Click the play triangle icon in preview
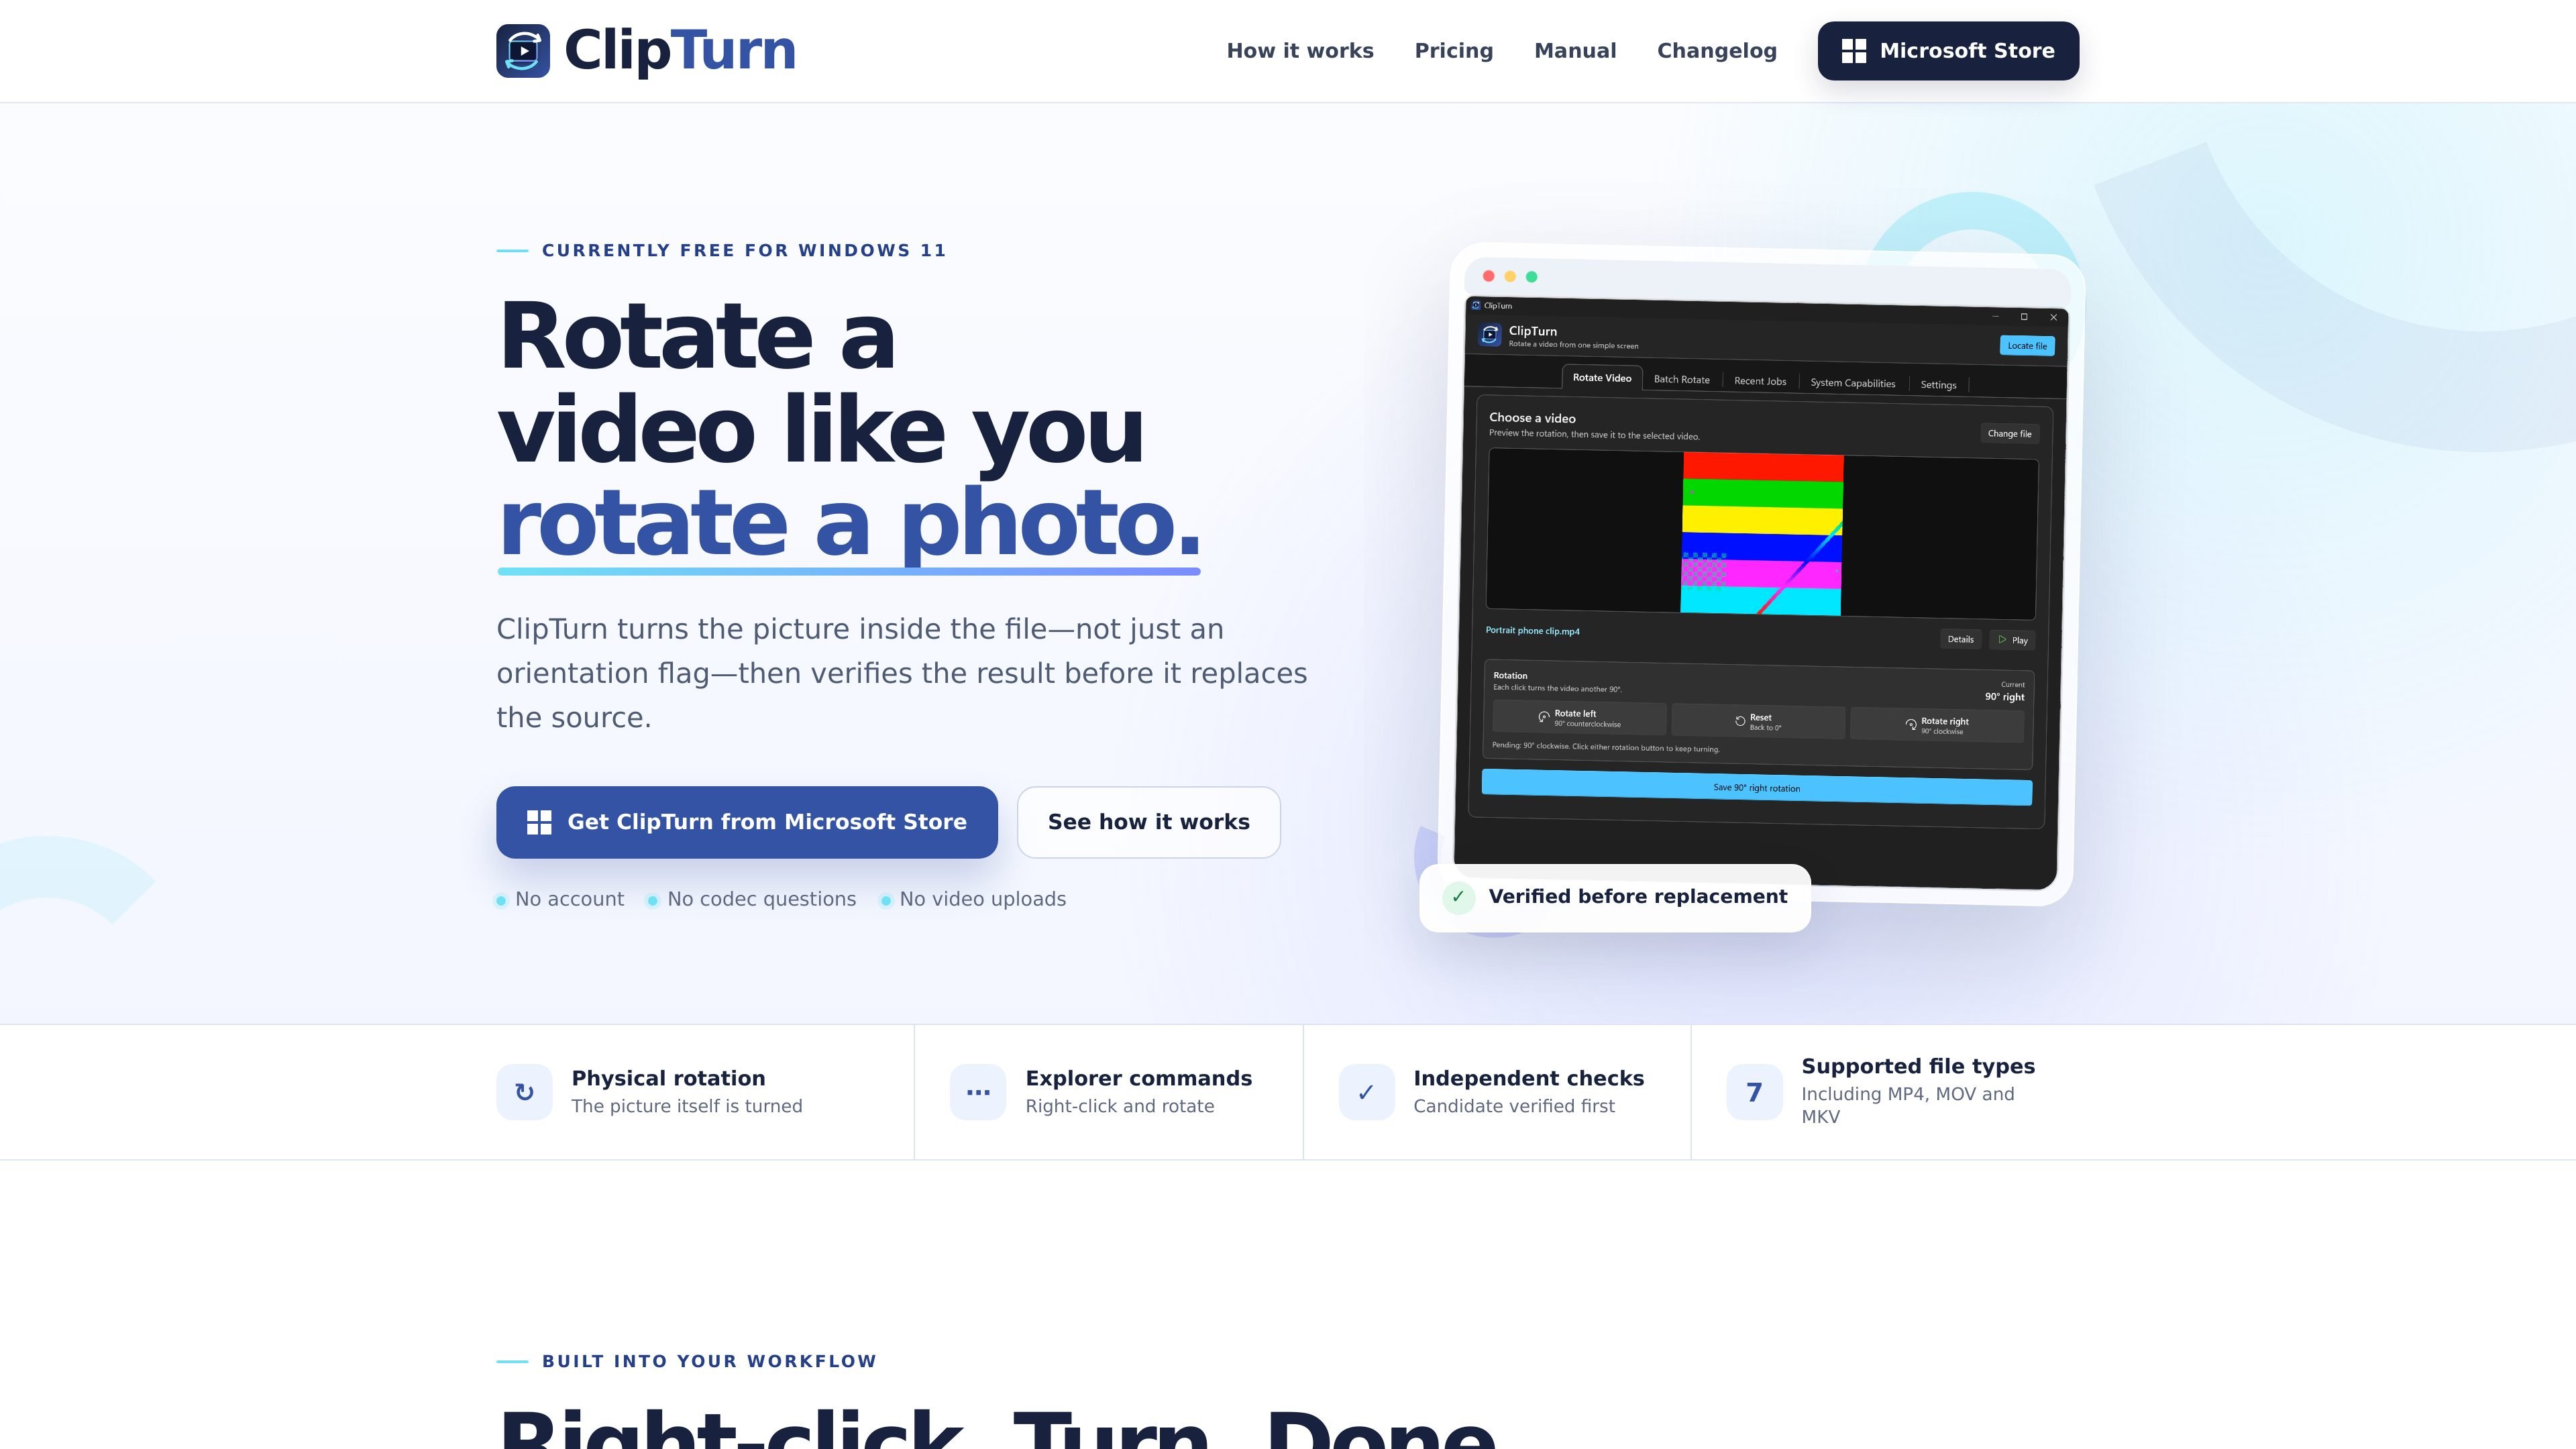This screenshot has height=1449, width=2576. point(2002,639)
